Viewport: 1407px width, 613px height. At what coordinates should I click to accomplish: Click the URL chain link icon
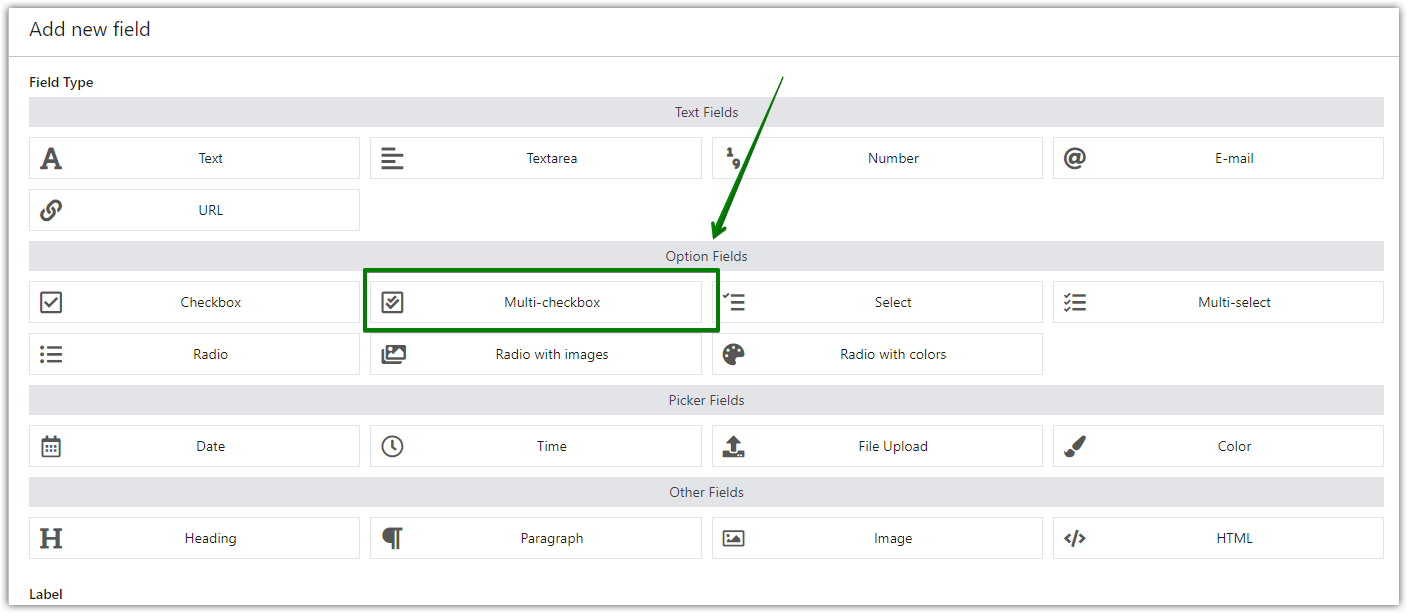pos(51,210)
